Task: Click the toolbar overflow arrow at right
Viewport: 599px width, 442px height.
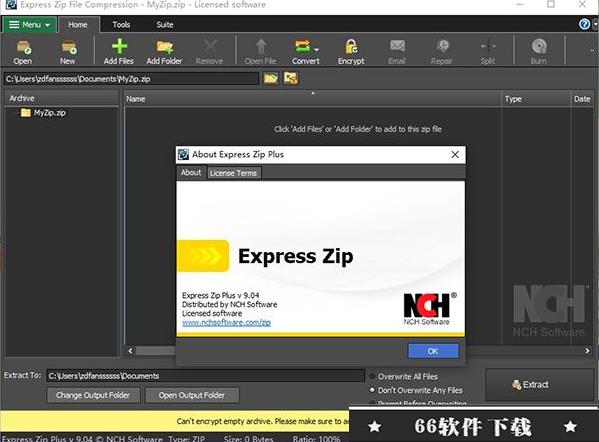Action: coord(593,50)
